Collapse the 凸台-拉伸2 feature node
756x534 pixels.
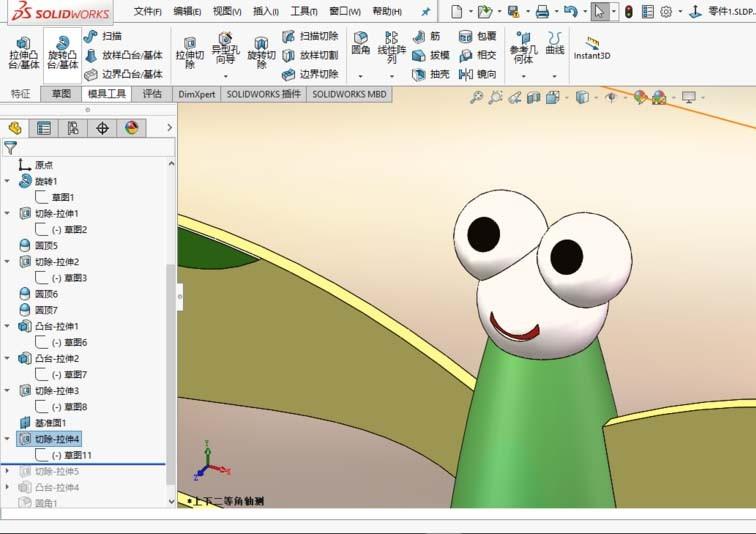tap(7, 359)
